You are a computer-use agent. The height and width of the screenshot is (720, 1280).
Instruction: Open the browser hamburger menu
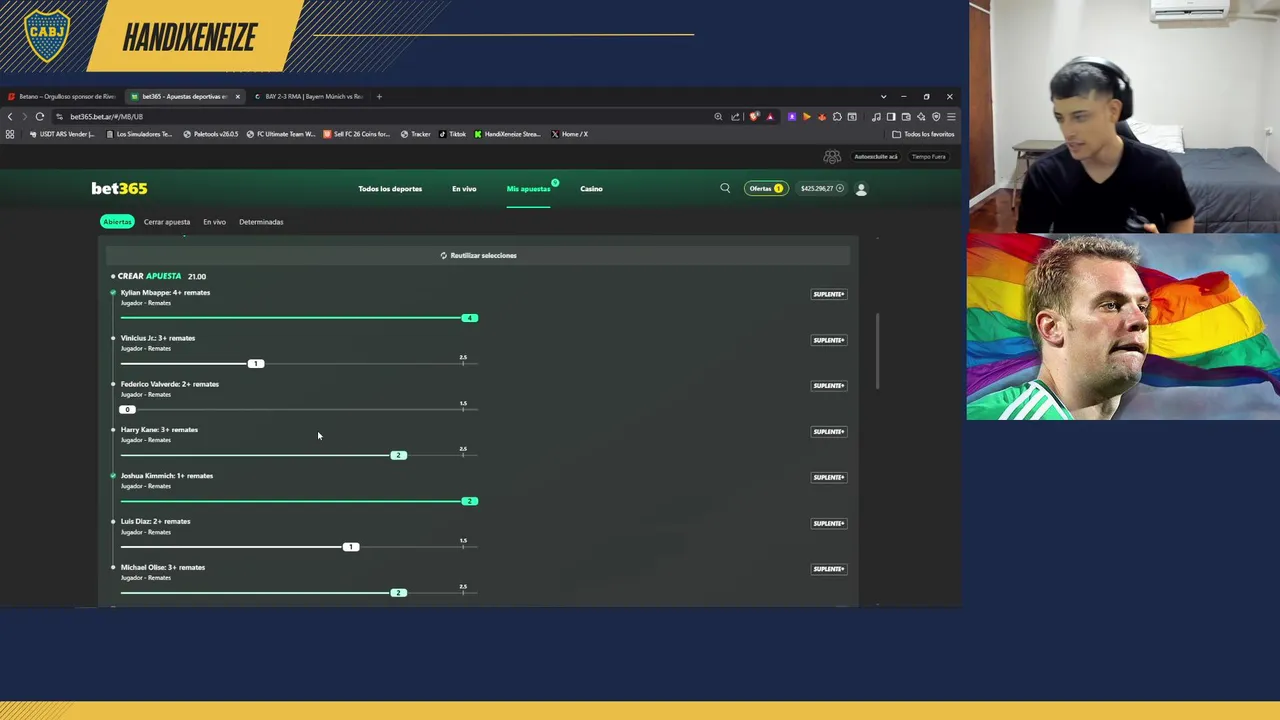[x=951, y=117]
